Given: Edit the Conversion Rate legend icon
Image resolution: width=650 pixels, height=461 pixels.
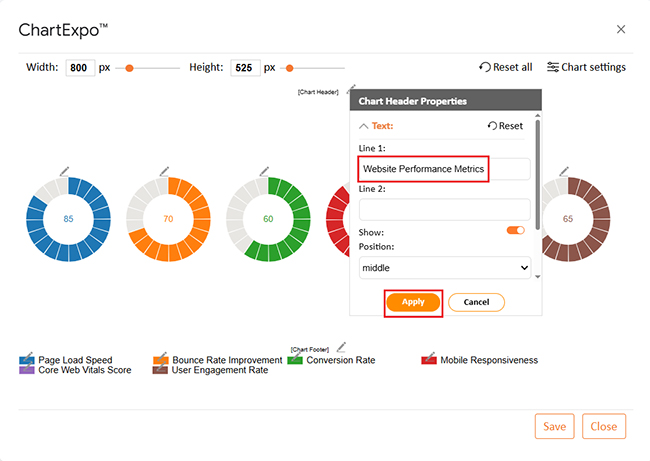Looking at the screenshot, I should [295, 359].
